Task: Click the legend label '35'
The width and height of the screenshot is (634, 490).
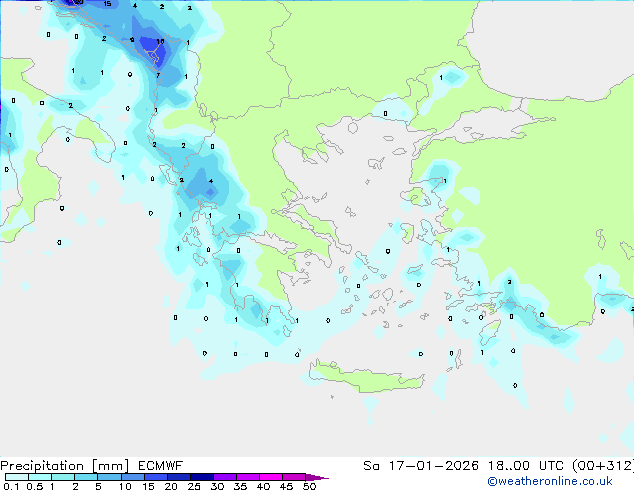Action: pos(240,486)
